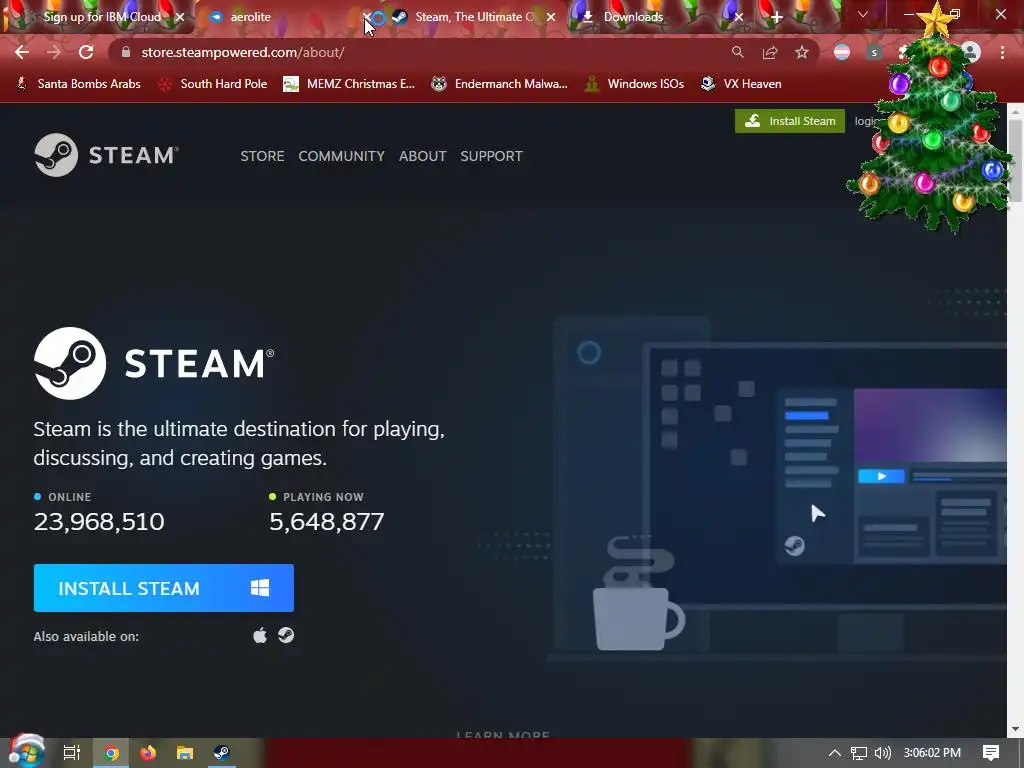Screen dimensions: 1024x768
Task: Click the Steam logo in page header
Action: tap(106, 155)
